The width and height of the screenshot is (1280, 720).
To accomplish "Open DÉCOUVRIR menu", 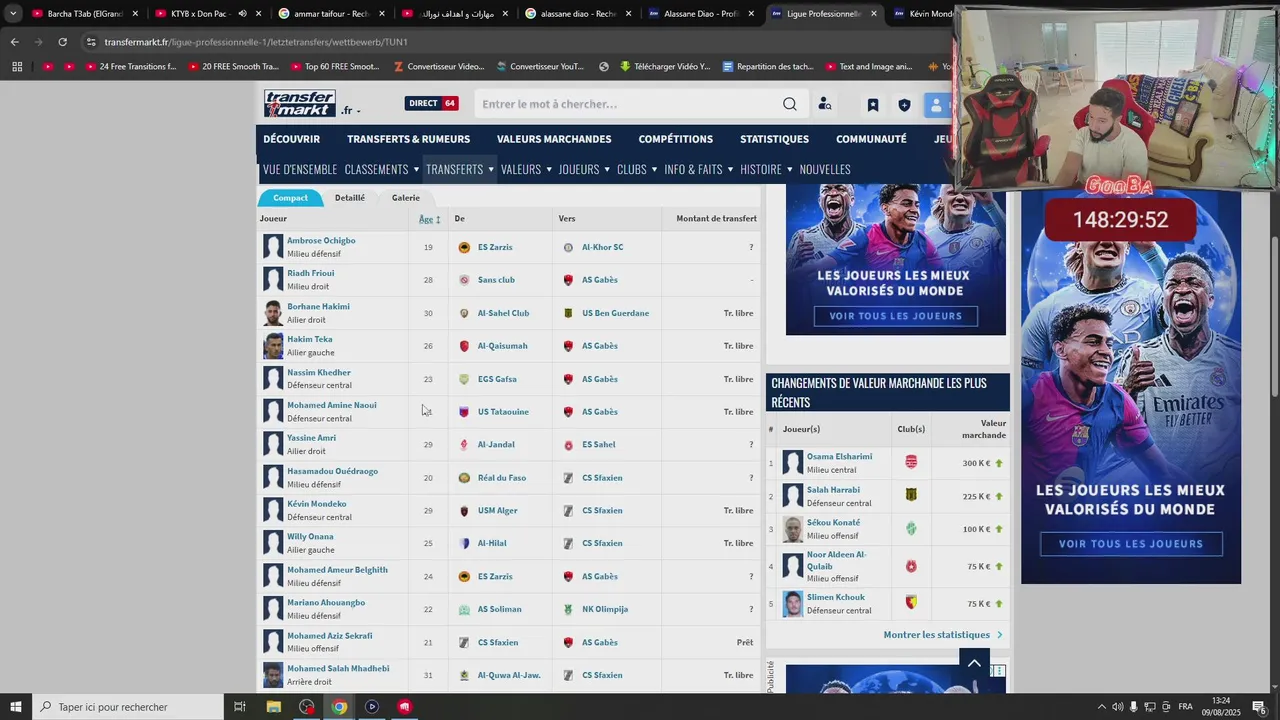I will click(x=291, y=139).
